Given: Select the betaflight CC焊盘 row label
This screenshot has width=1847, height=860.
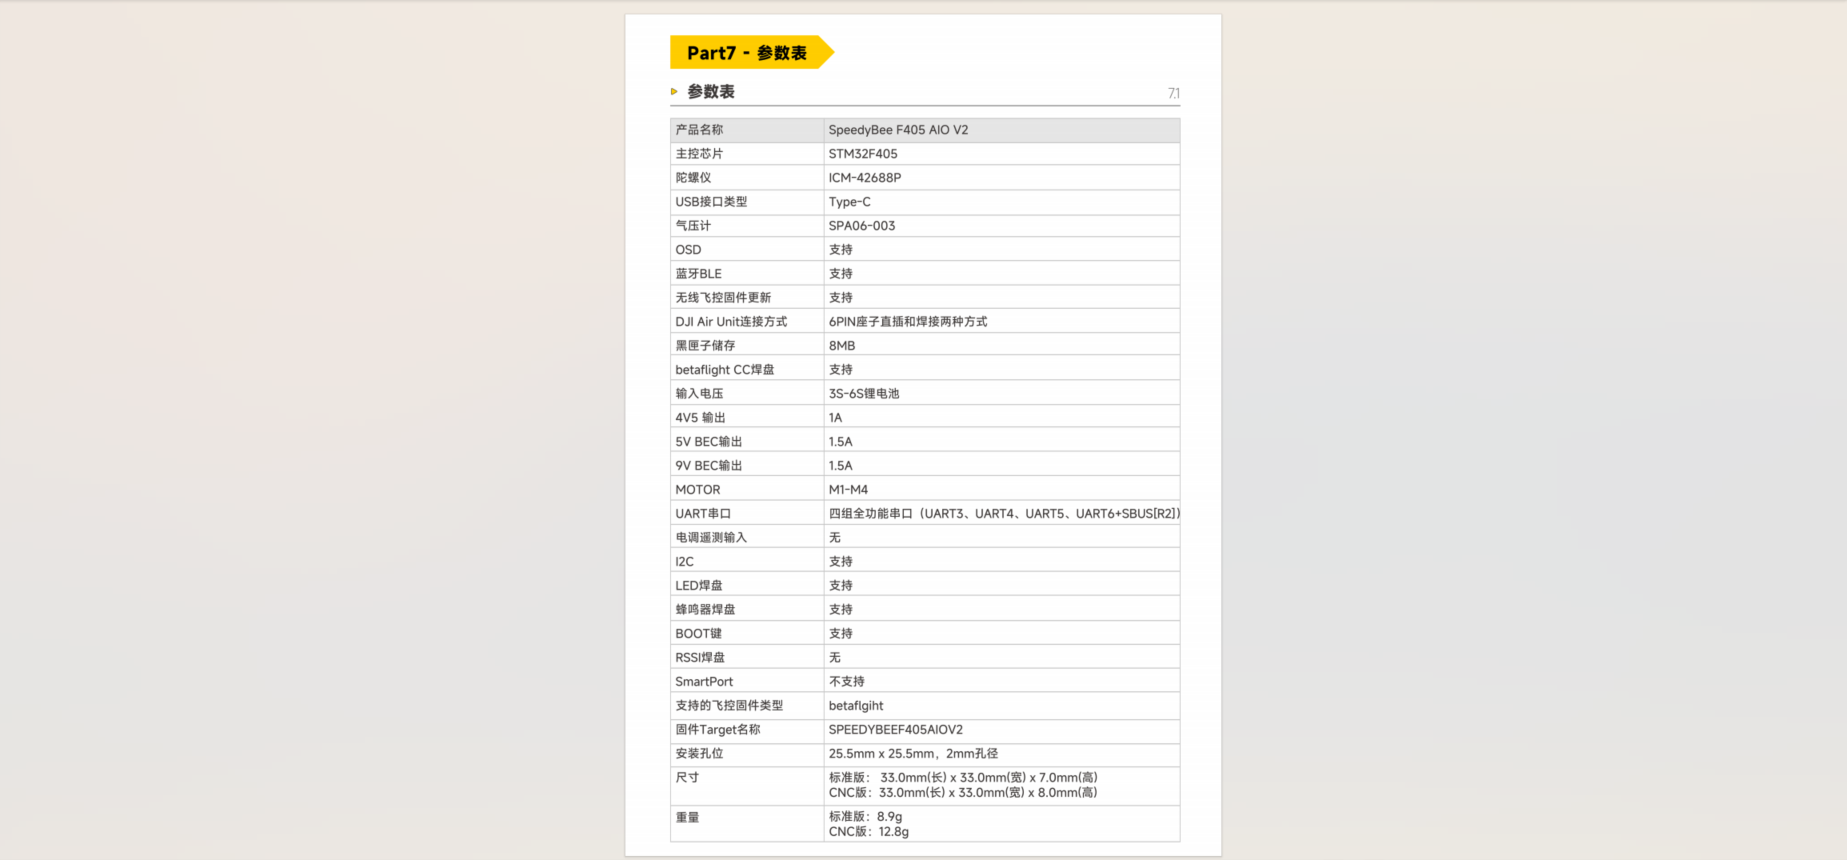Looking at the screenshot, I should [724, 370].
